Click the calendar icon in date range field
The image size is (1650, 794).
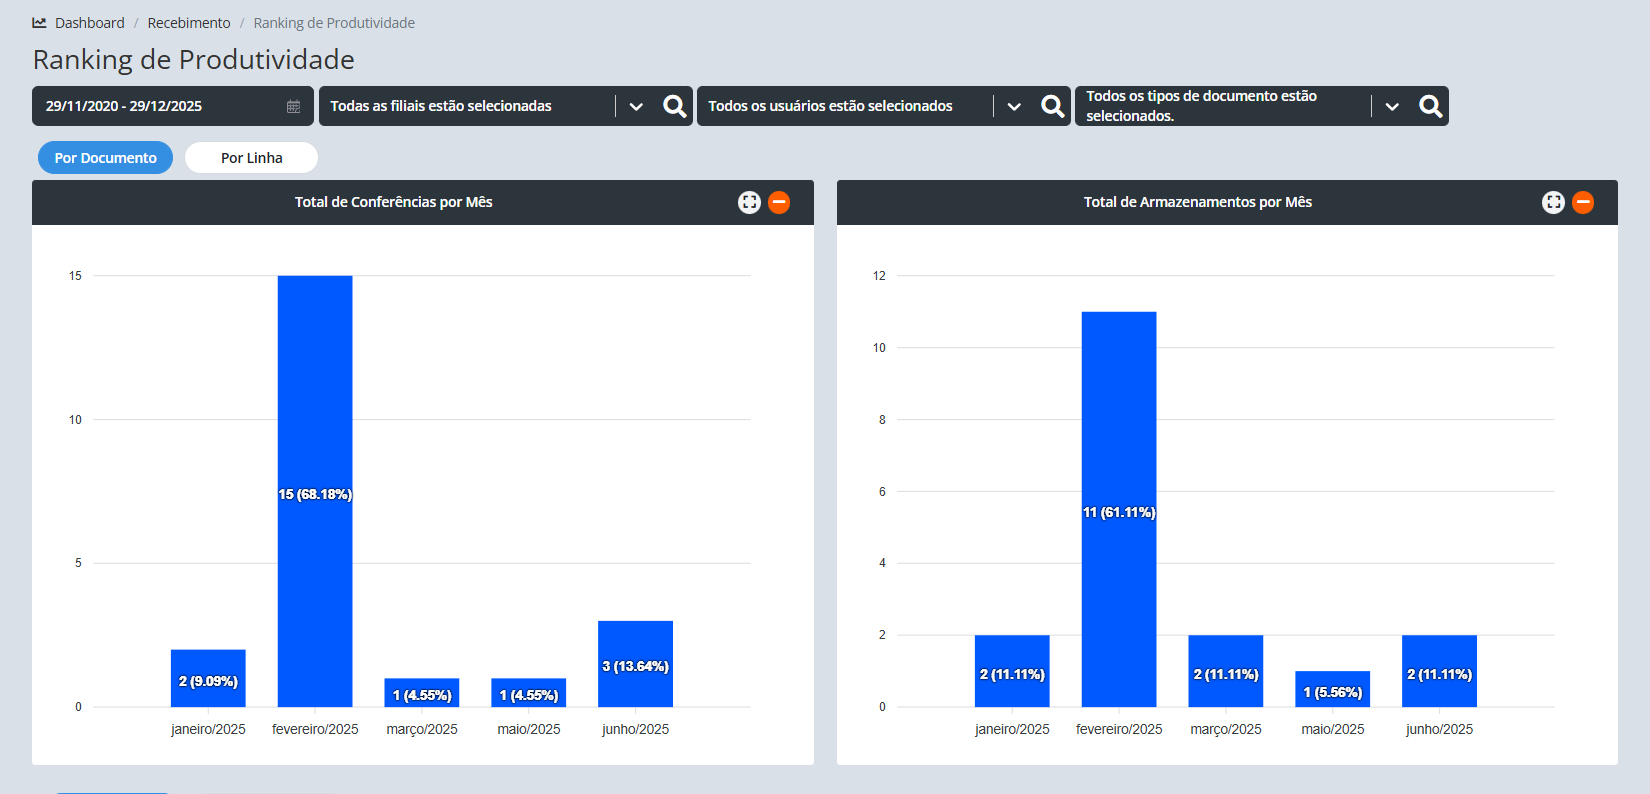click(293, 106)
